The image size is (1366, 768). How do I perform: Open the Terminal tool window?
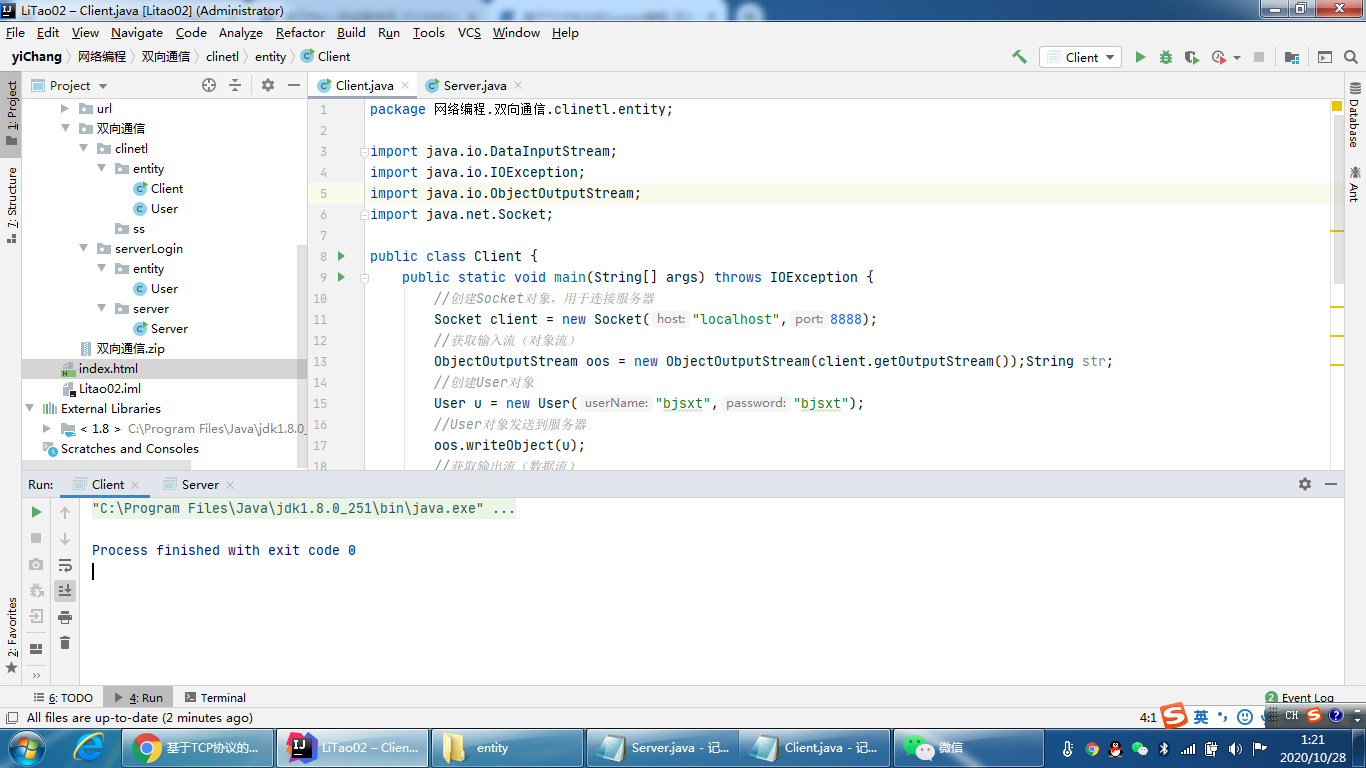coord(214,697)
